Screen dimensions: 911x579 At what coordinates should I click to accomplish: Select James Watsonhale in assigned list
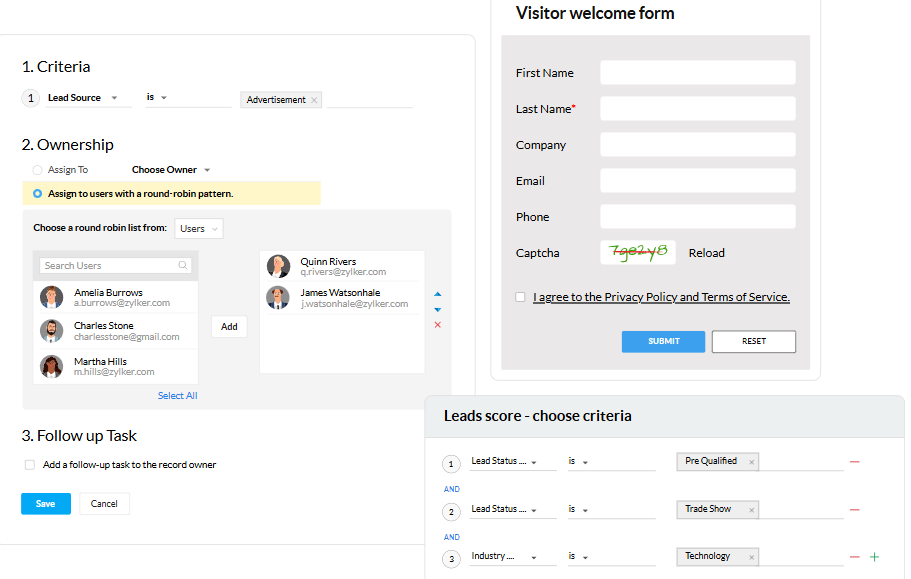coord(342,298)
